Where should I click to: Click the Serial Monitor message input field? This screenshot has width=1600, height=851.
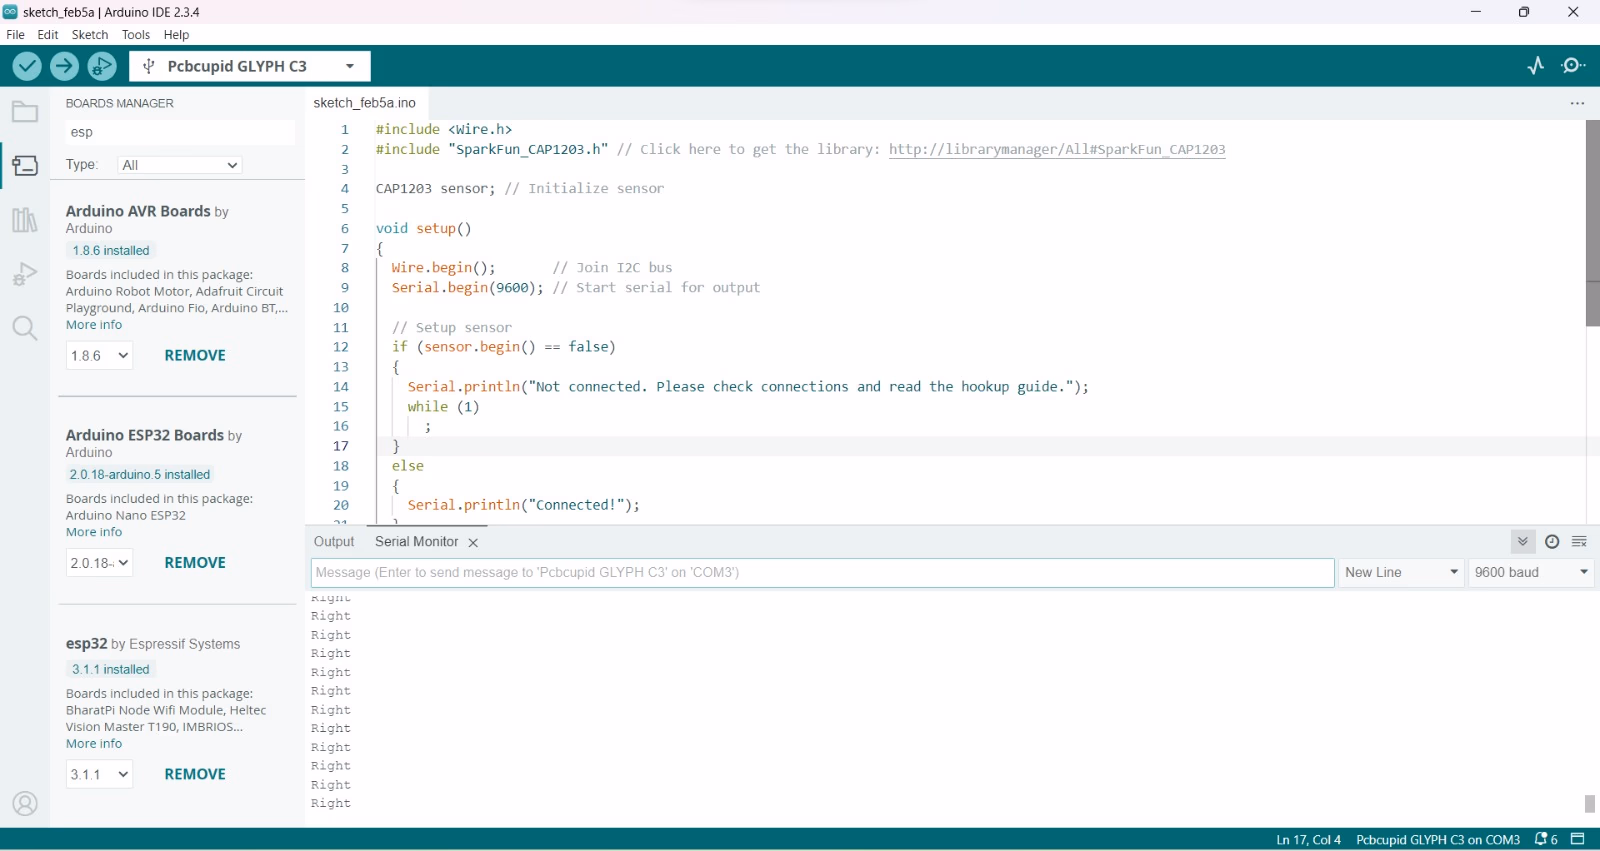[822, 572]
